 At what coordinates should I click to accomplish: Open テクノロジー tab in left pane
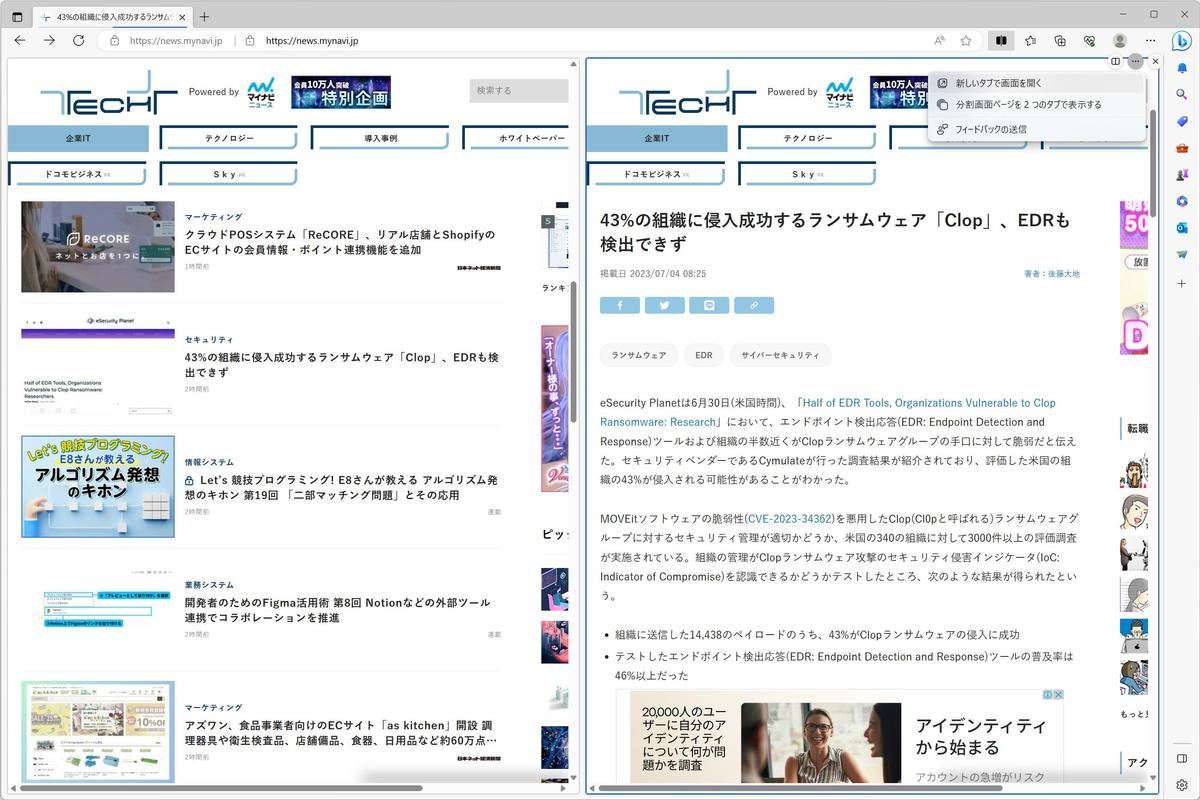(229, 138)
